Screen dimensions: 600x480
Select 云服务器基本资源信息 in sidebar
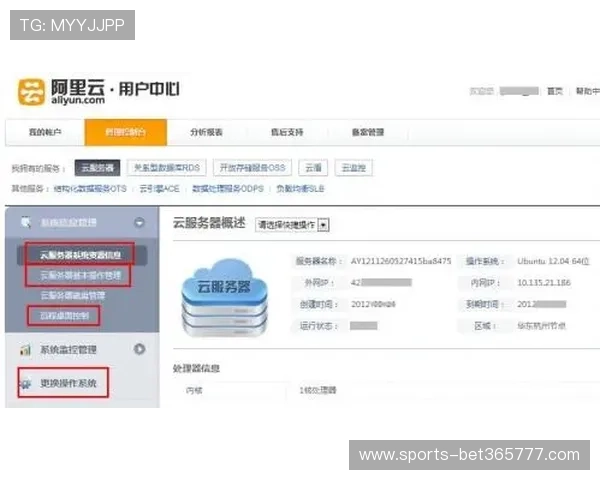[x=80, y=255]
